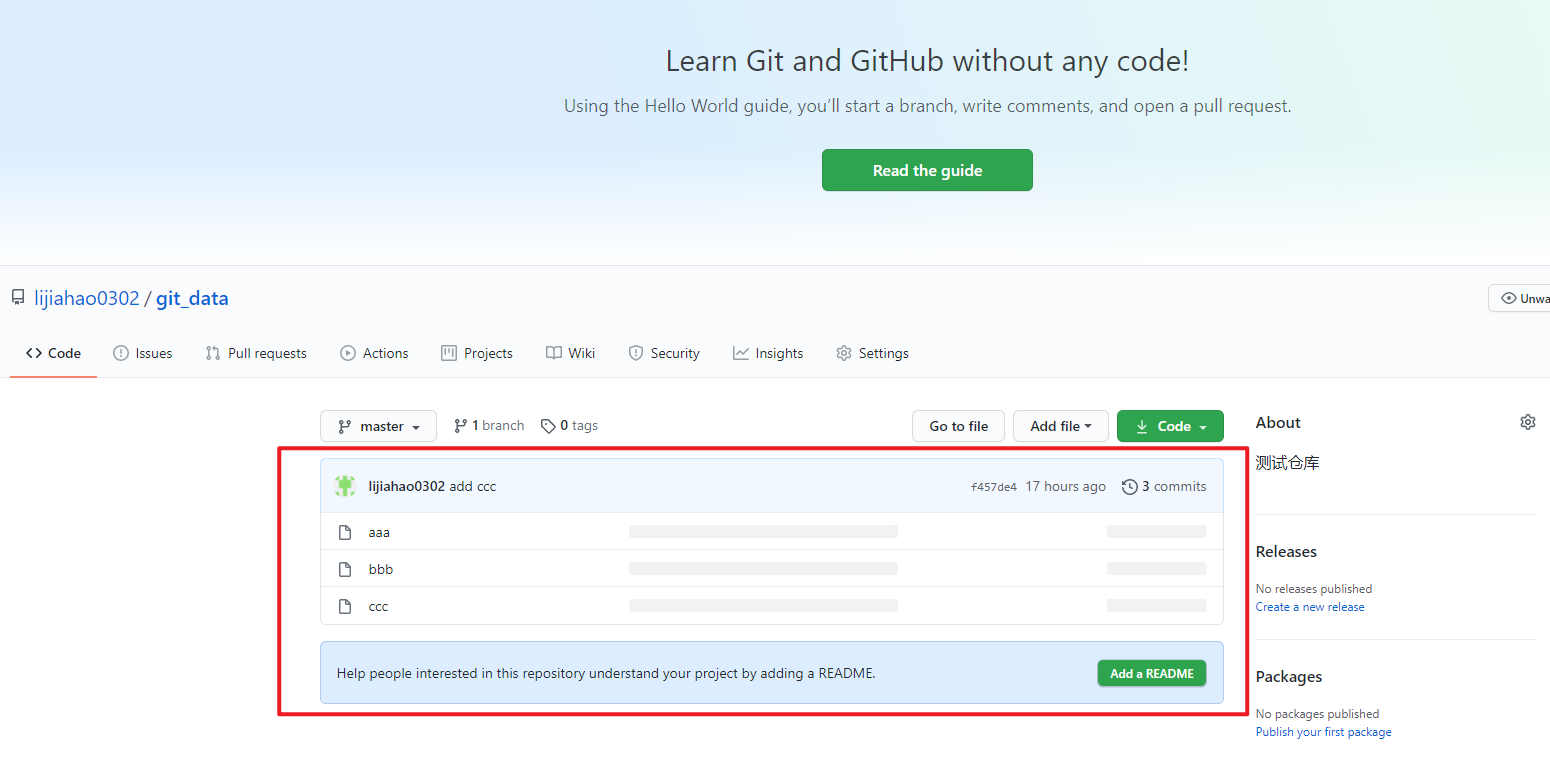Open the 3 commits history link
Viewport: 1550px width, 761px height.
pos(1164,487)
